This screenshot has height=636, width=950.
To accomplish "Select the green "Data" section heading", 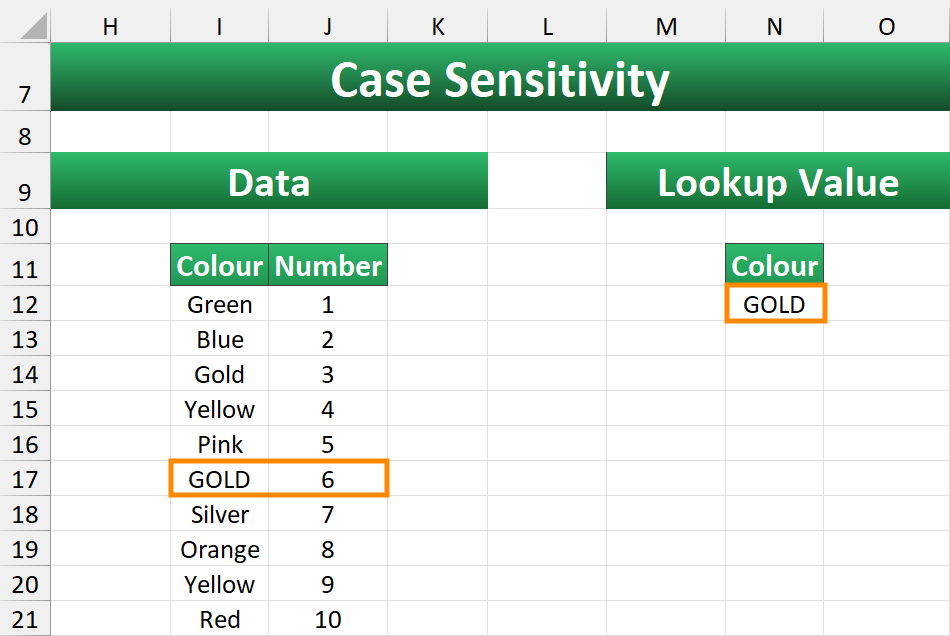I will pos(268,182).
